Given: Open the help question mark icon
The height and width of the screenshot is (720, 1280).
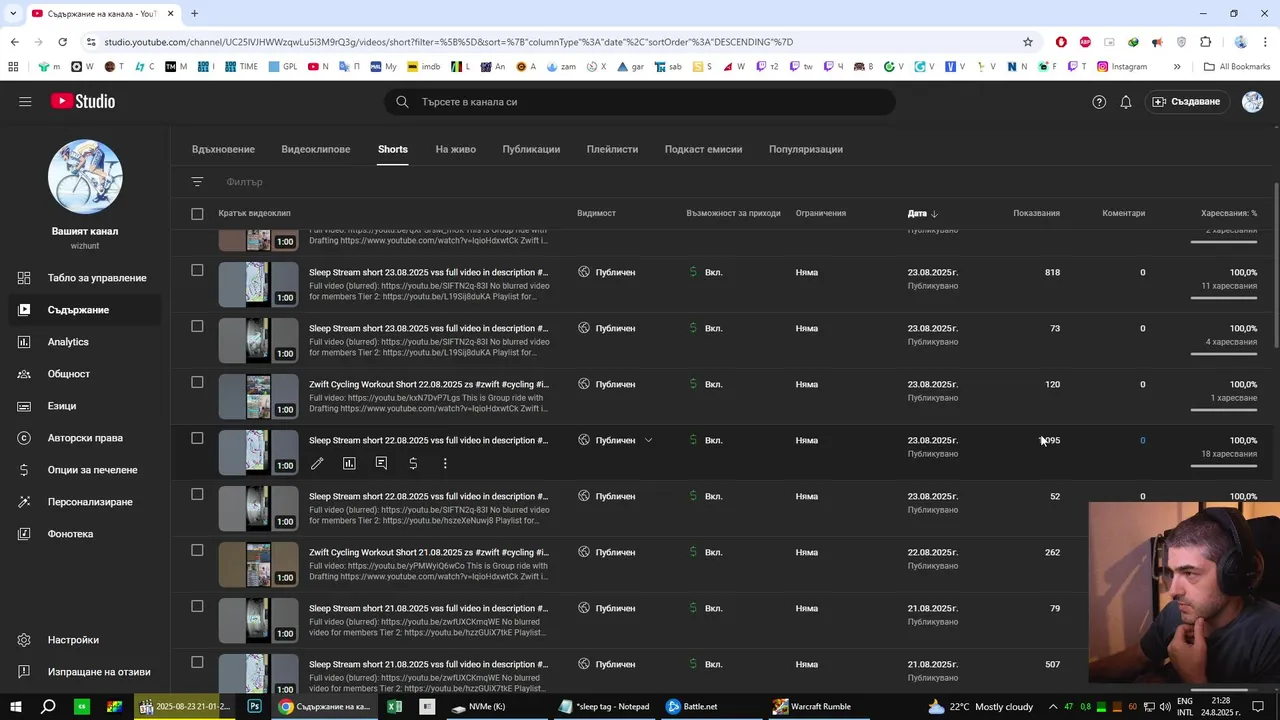Looking at the screenshot, I should click(1099, 102).
